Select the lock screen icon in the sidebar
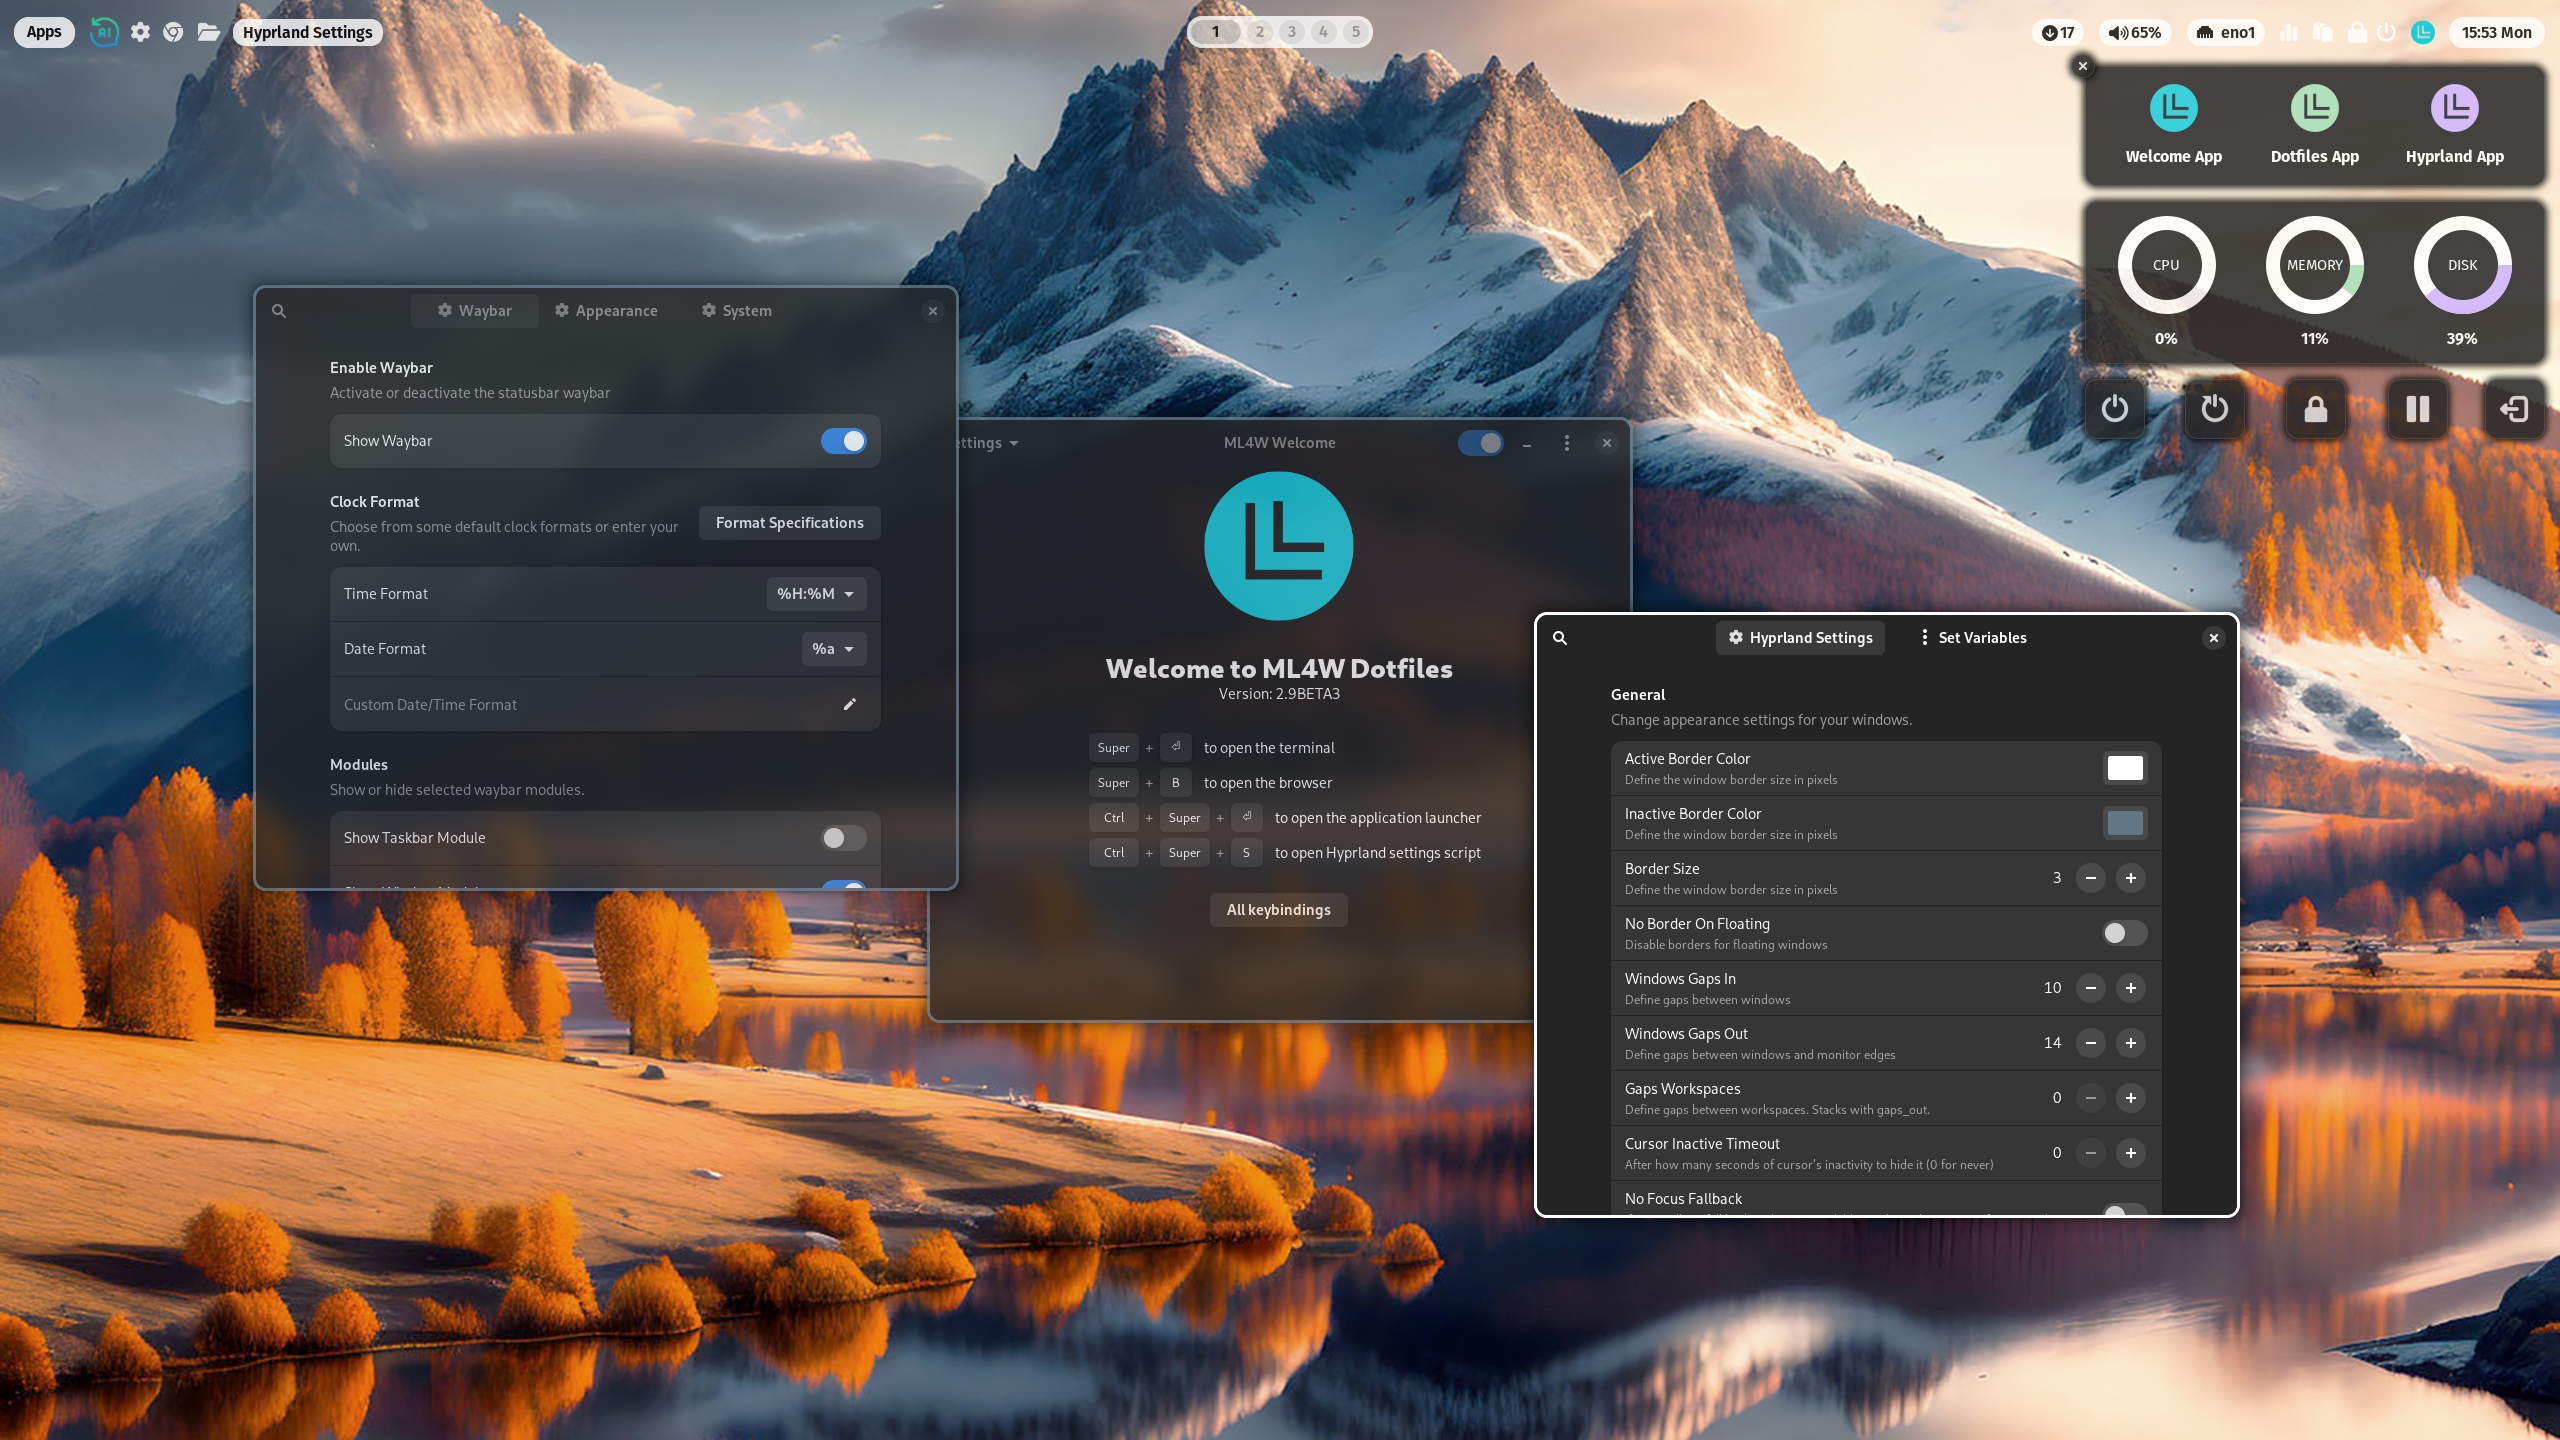 (2316, 409)
